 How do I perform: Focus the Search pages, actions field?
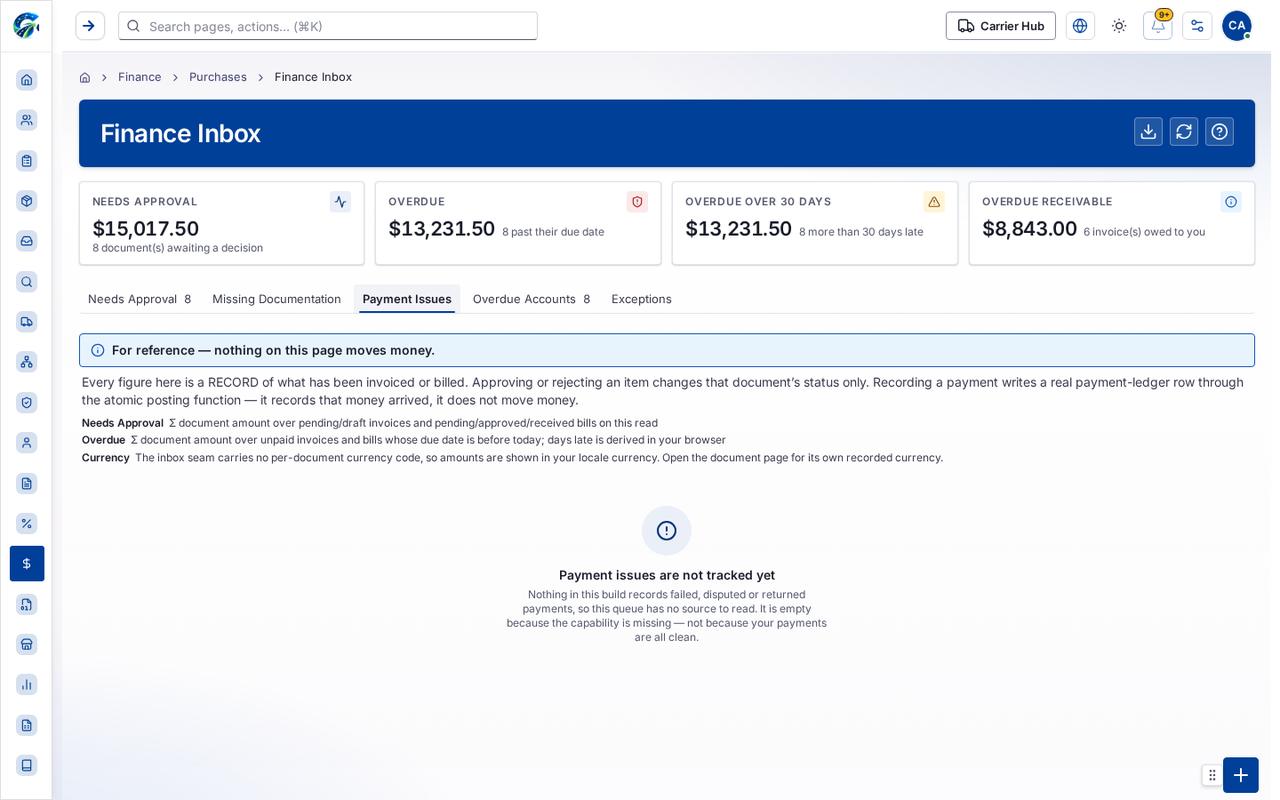click(328, 26)
